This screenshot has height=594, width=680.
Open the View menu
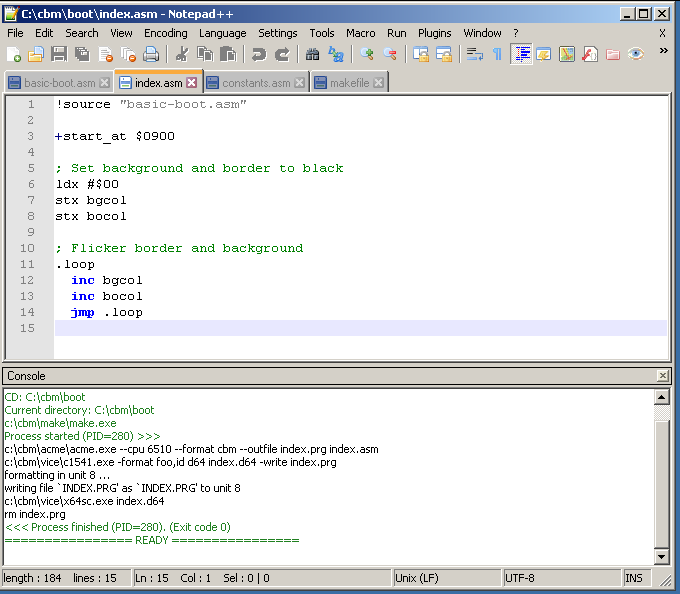[x=121, y=33]
